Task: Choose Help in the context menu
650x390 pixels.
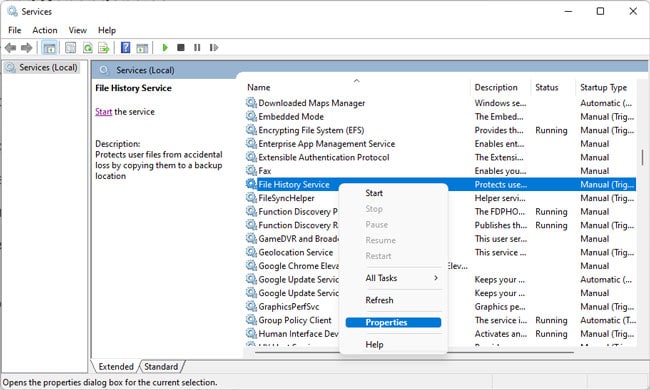Action: click(374, 344)
